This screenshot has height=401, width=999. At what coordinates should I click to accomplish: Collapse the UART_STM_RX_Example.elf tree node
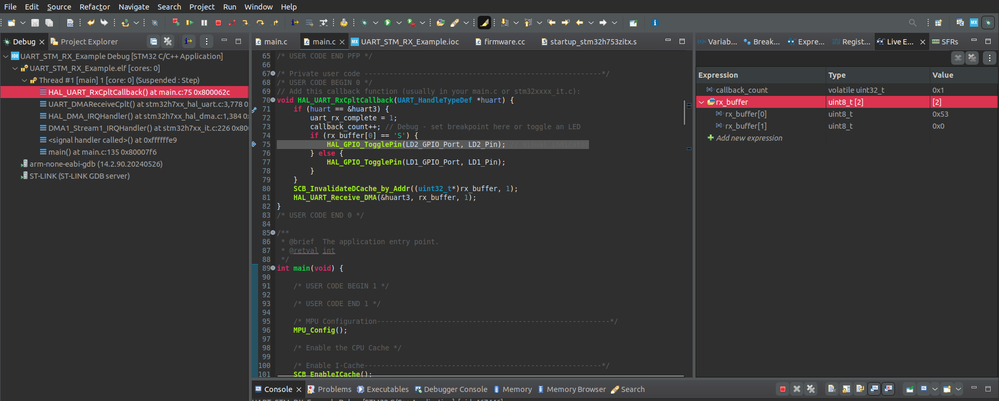[x=15, y=68]
